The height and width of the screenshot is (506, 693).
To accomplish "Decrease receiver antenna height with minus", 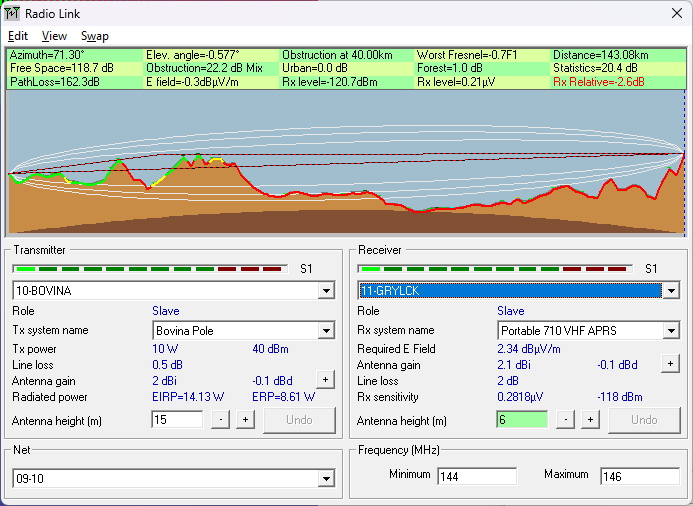I will [x=566, y=420].
